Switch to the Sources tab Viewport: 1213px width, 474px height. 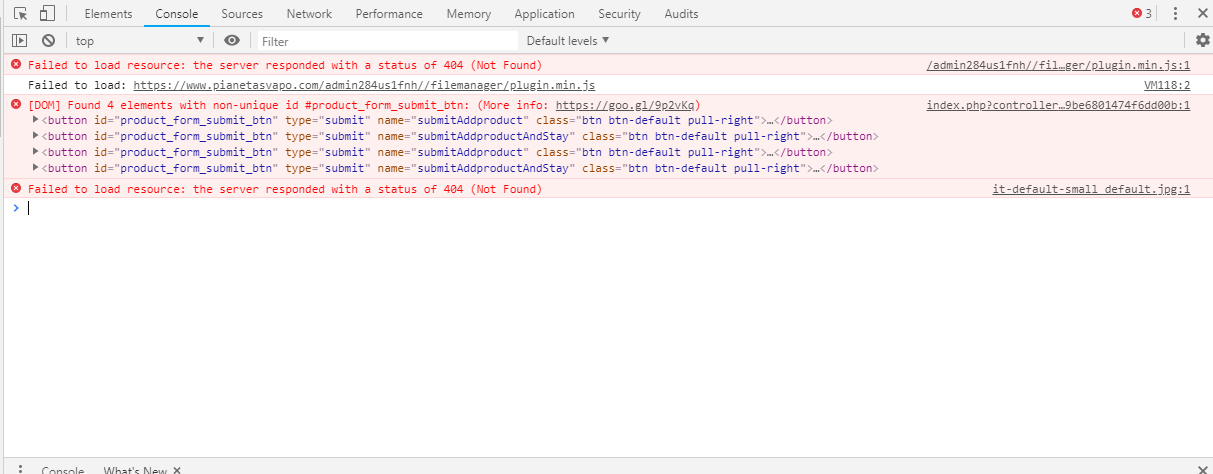point(242,14)
